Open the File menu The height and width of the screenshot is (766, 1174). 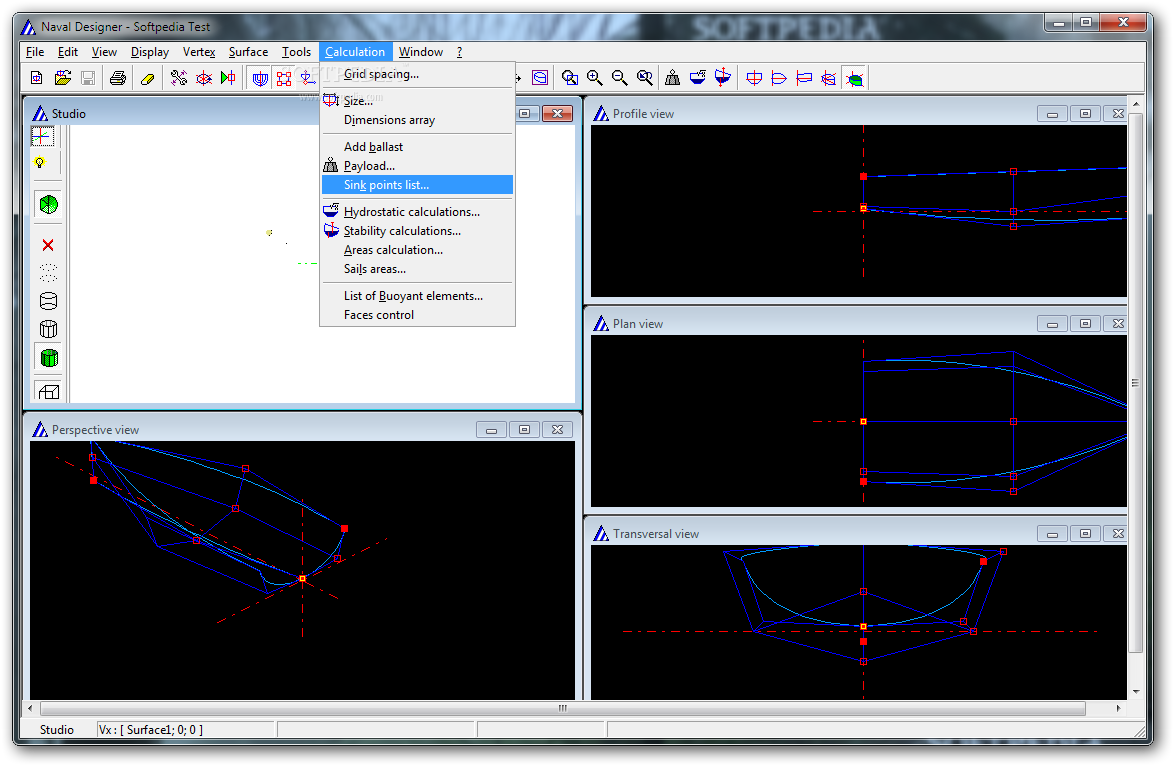click(x=34, y=52)
